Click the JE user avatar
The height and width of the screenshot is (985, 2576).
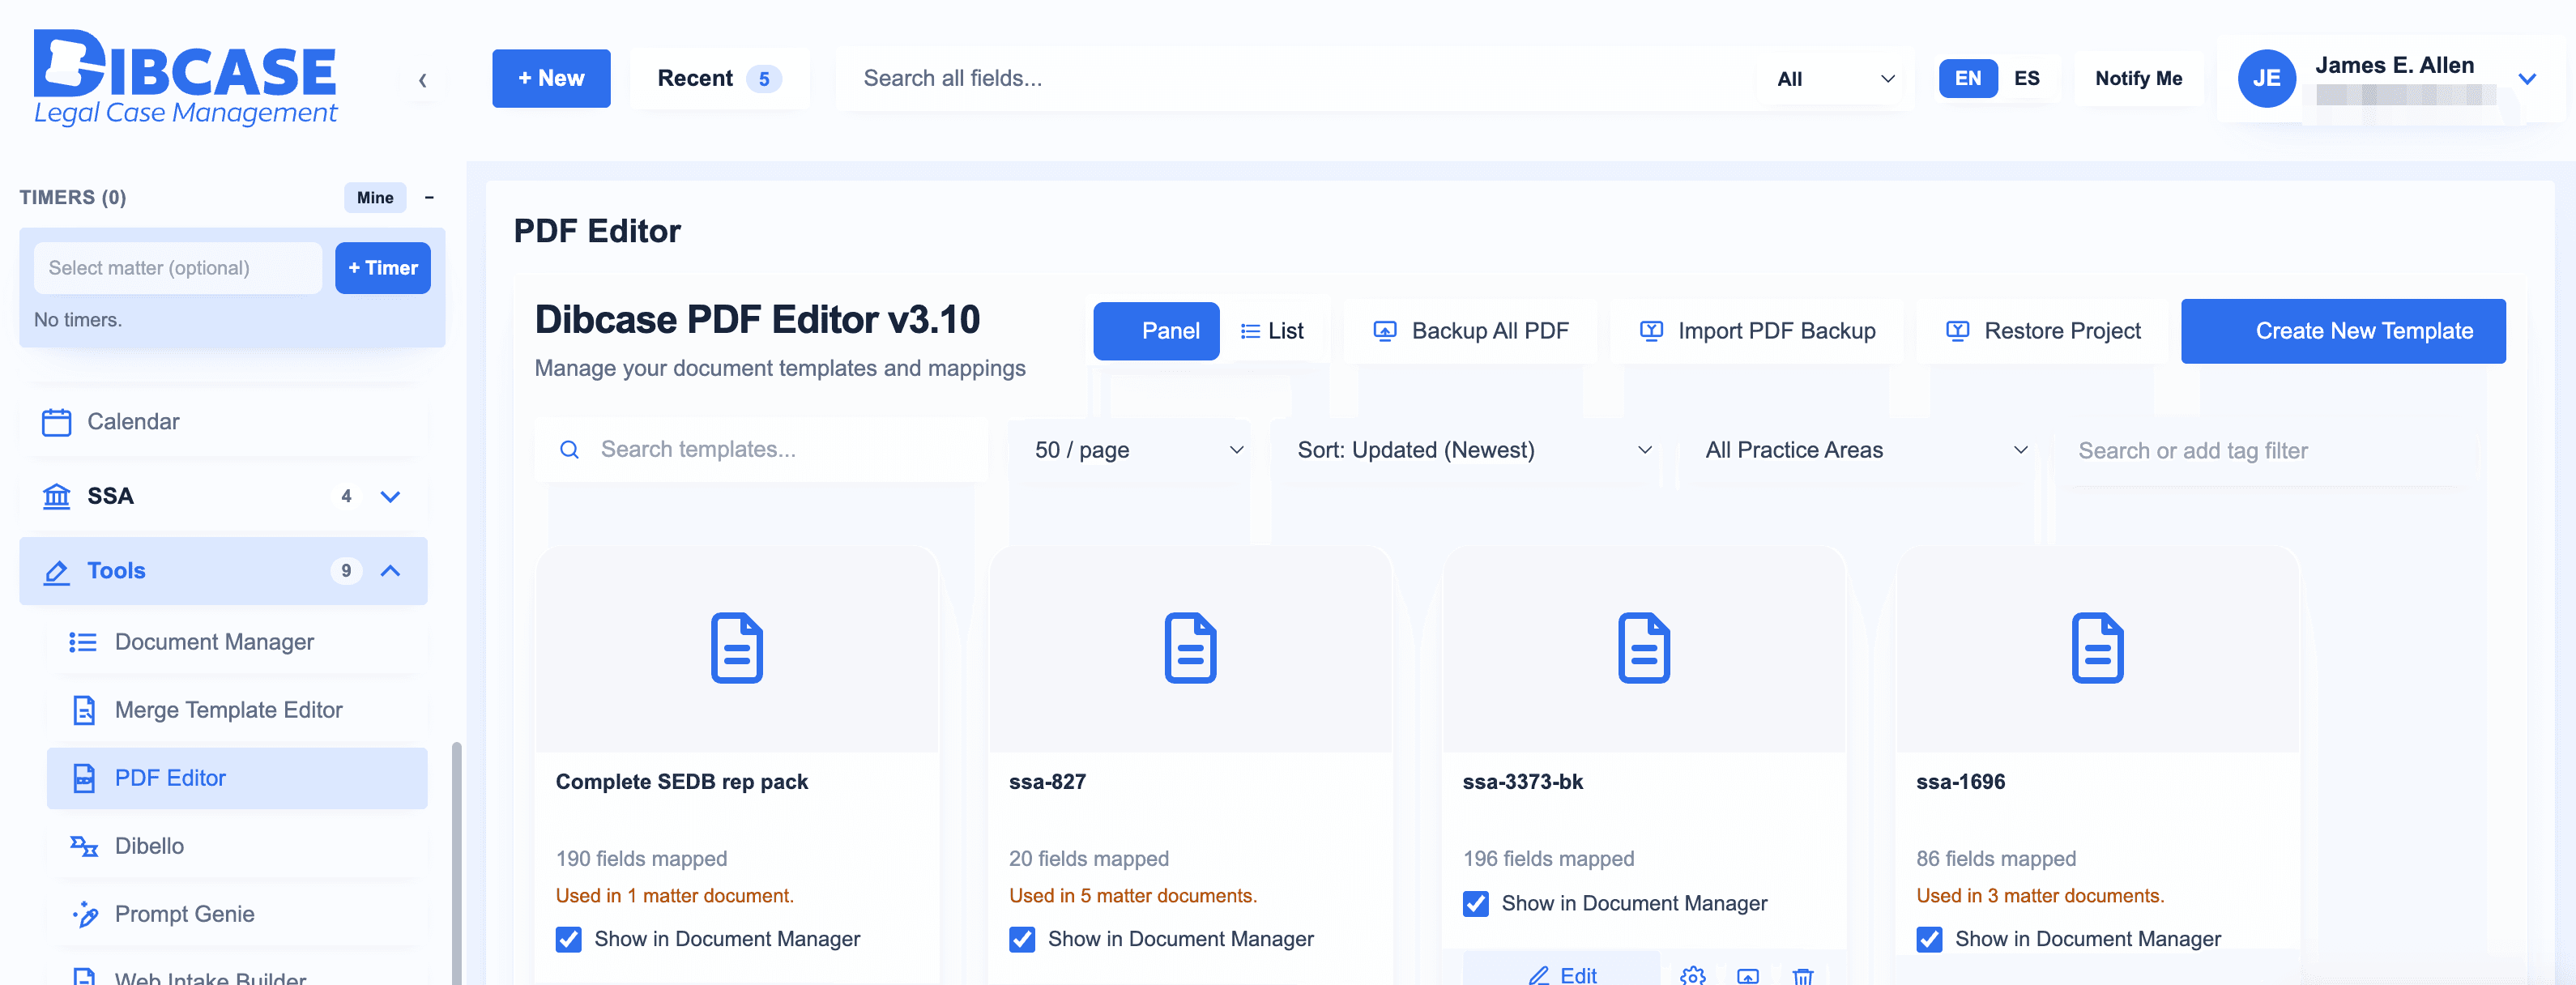point(2266,79)
